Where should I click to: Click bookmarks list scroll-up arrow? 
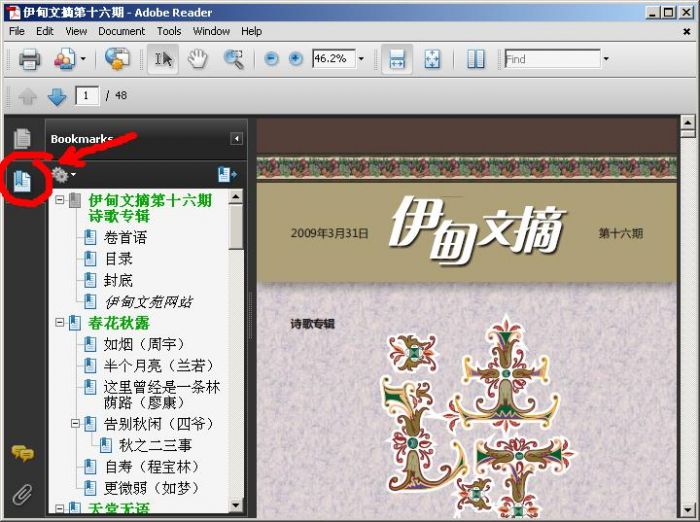[236, 196]
